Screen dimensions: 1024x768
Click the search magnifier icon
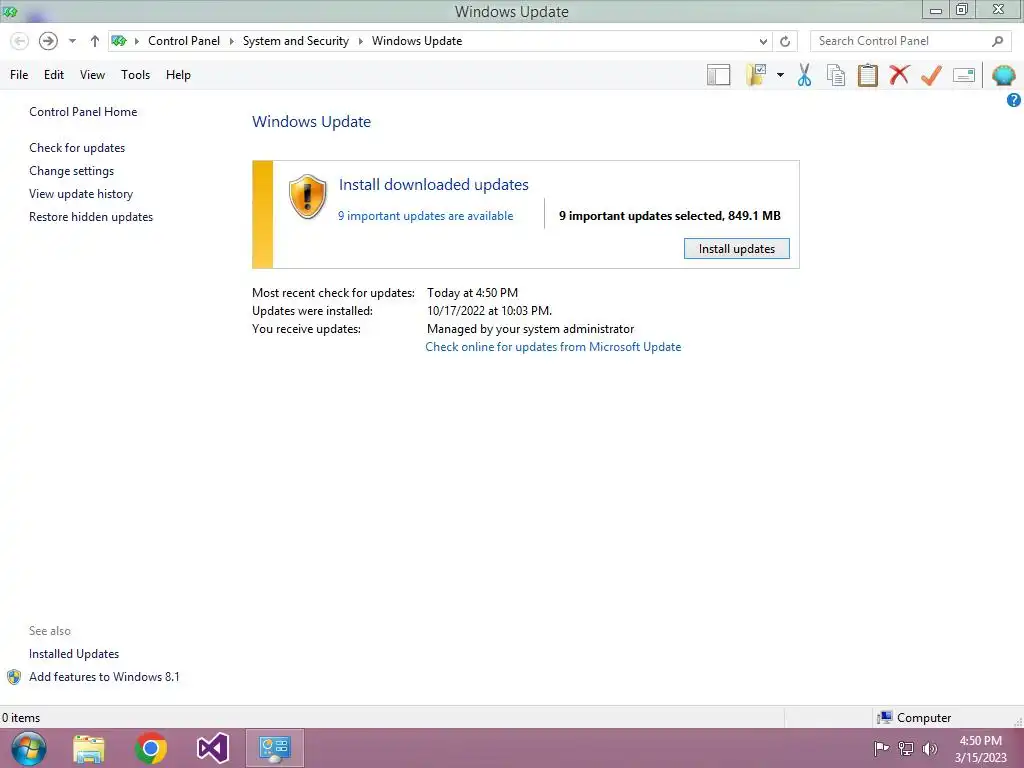997,41
